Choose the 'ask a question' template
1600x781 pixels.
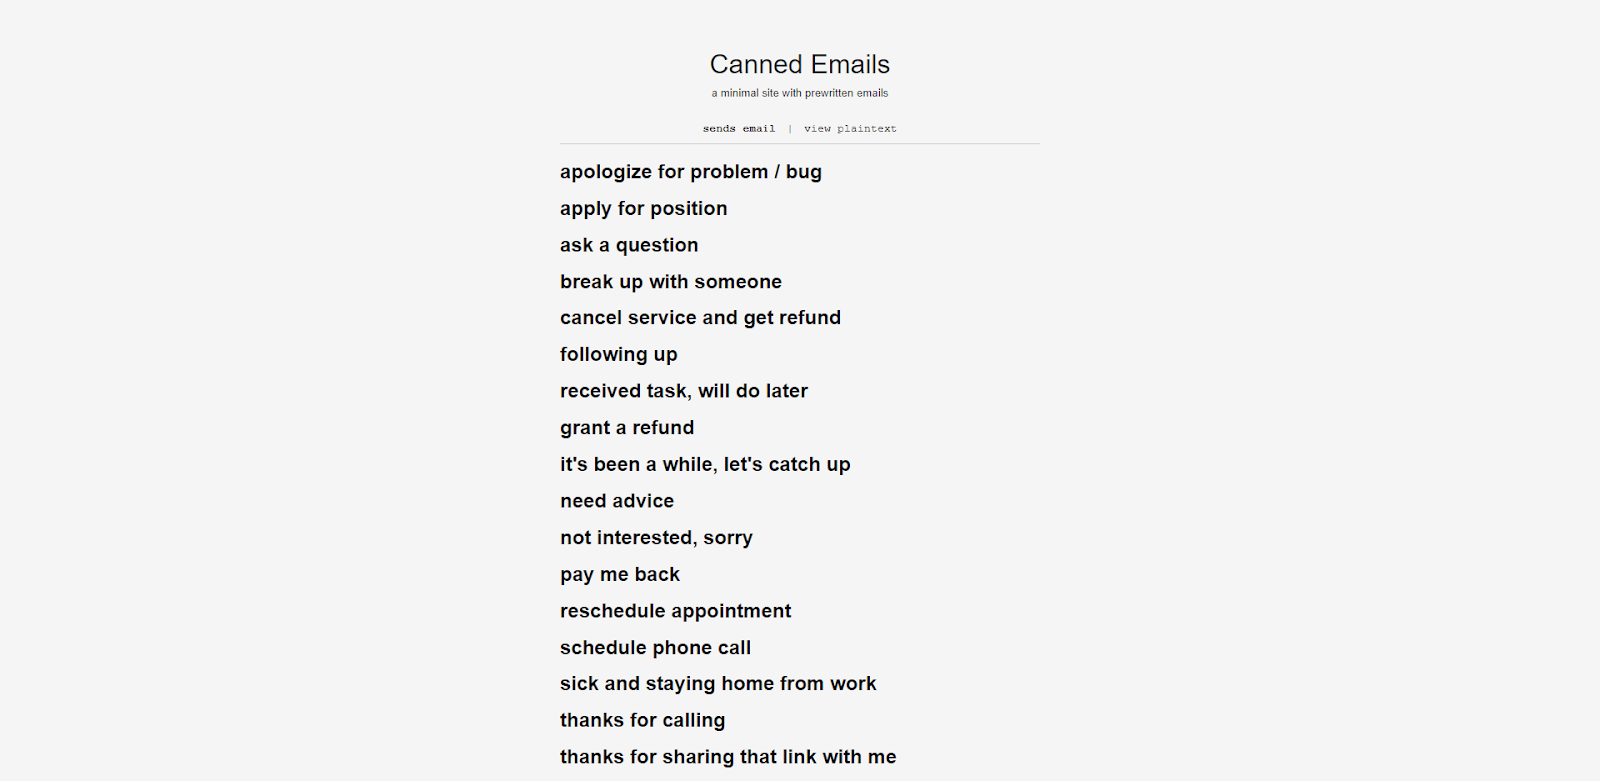[x=629, y=245]
